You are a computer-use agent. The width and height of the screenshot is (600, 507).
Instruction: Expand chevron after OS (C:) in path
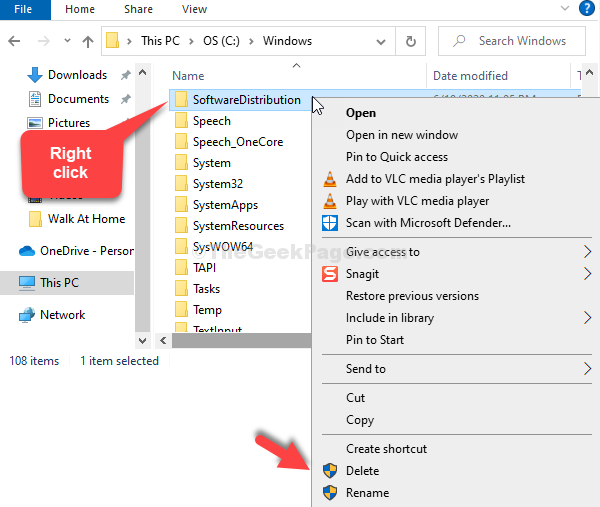coord(251,41)
